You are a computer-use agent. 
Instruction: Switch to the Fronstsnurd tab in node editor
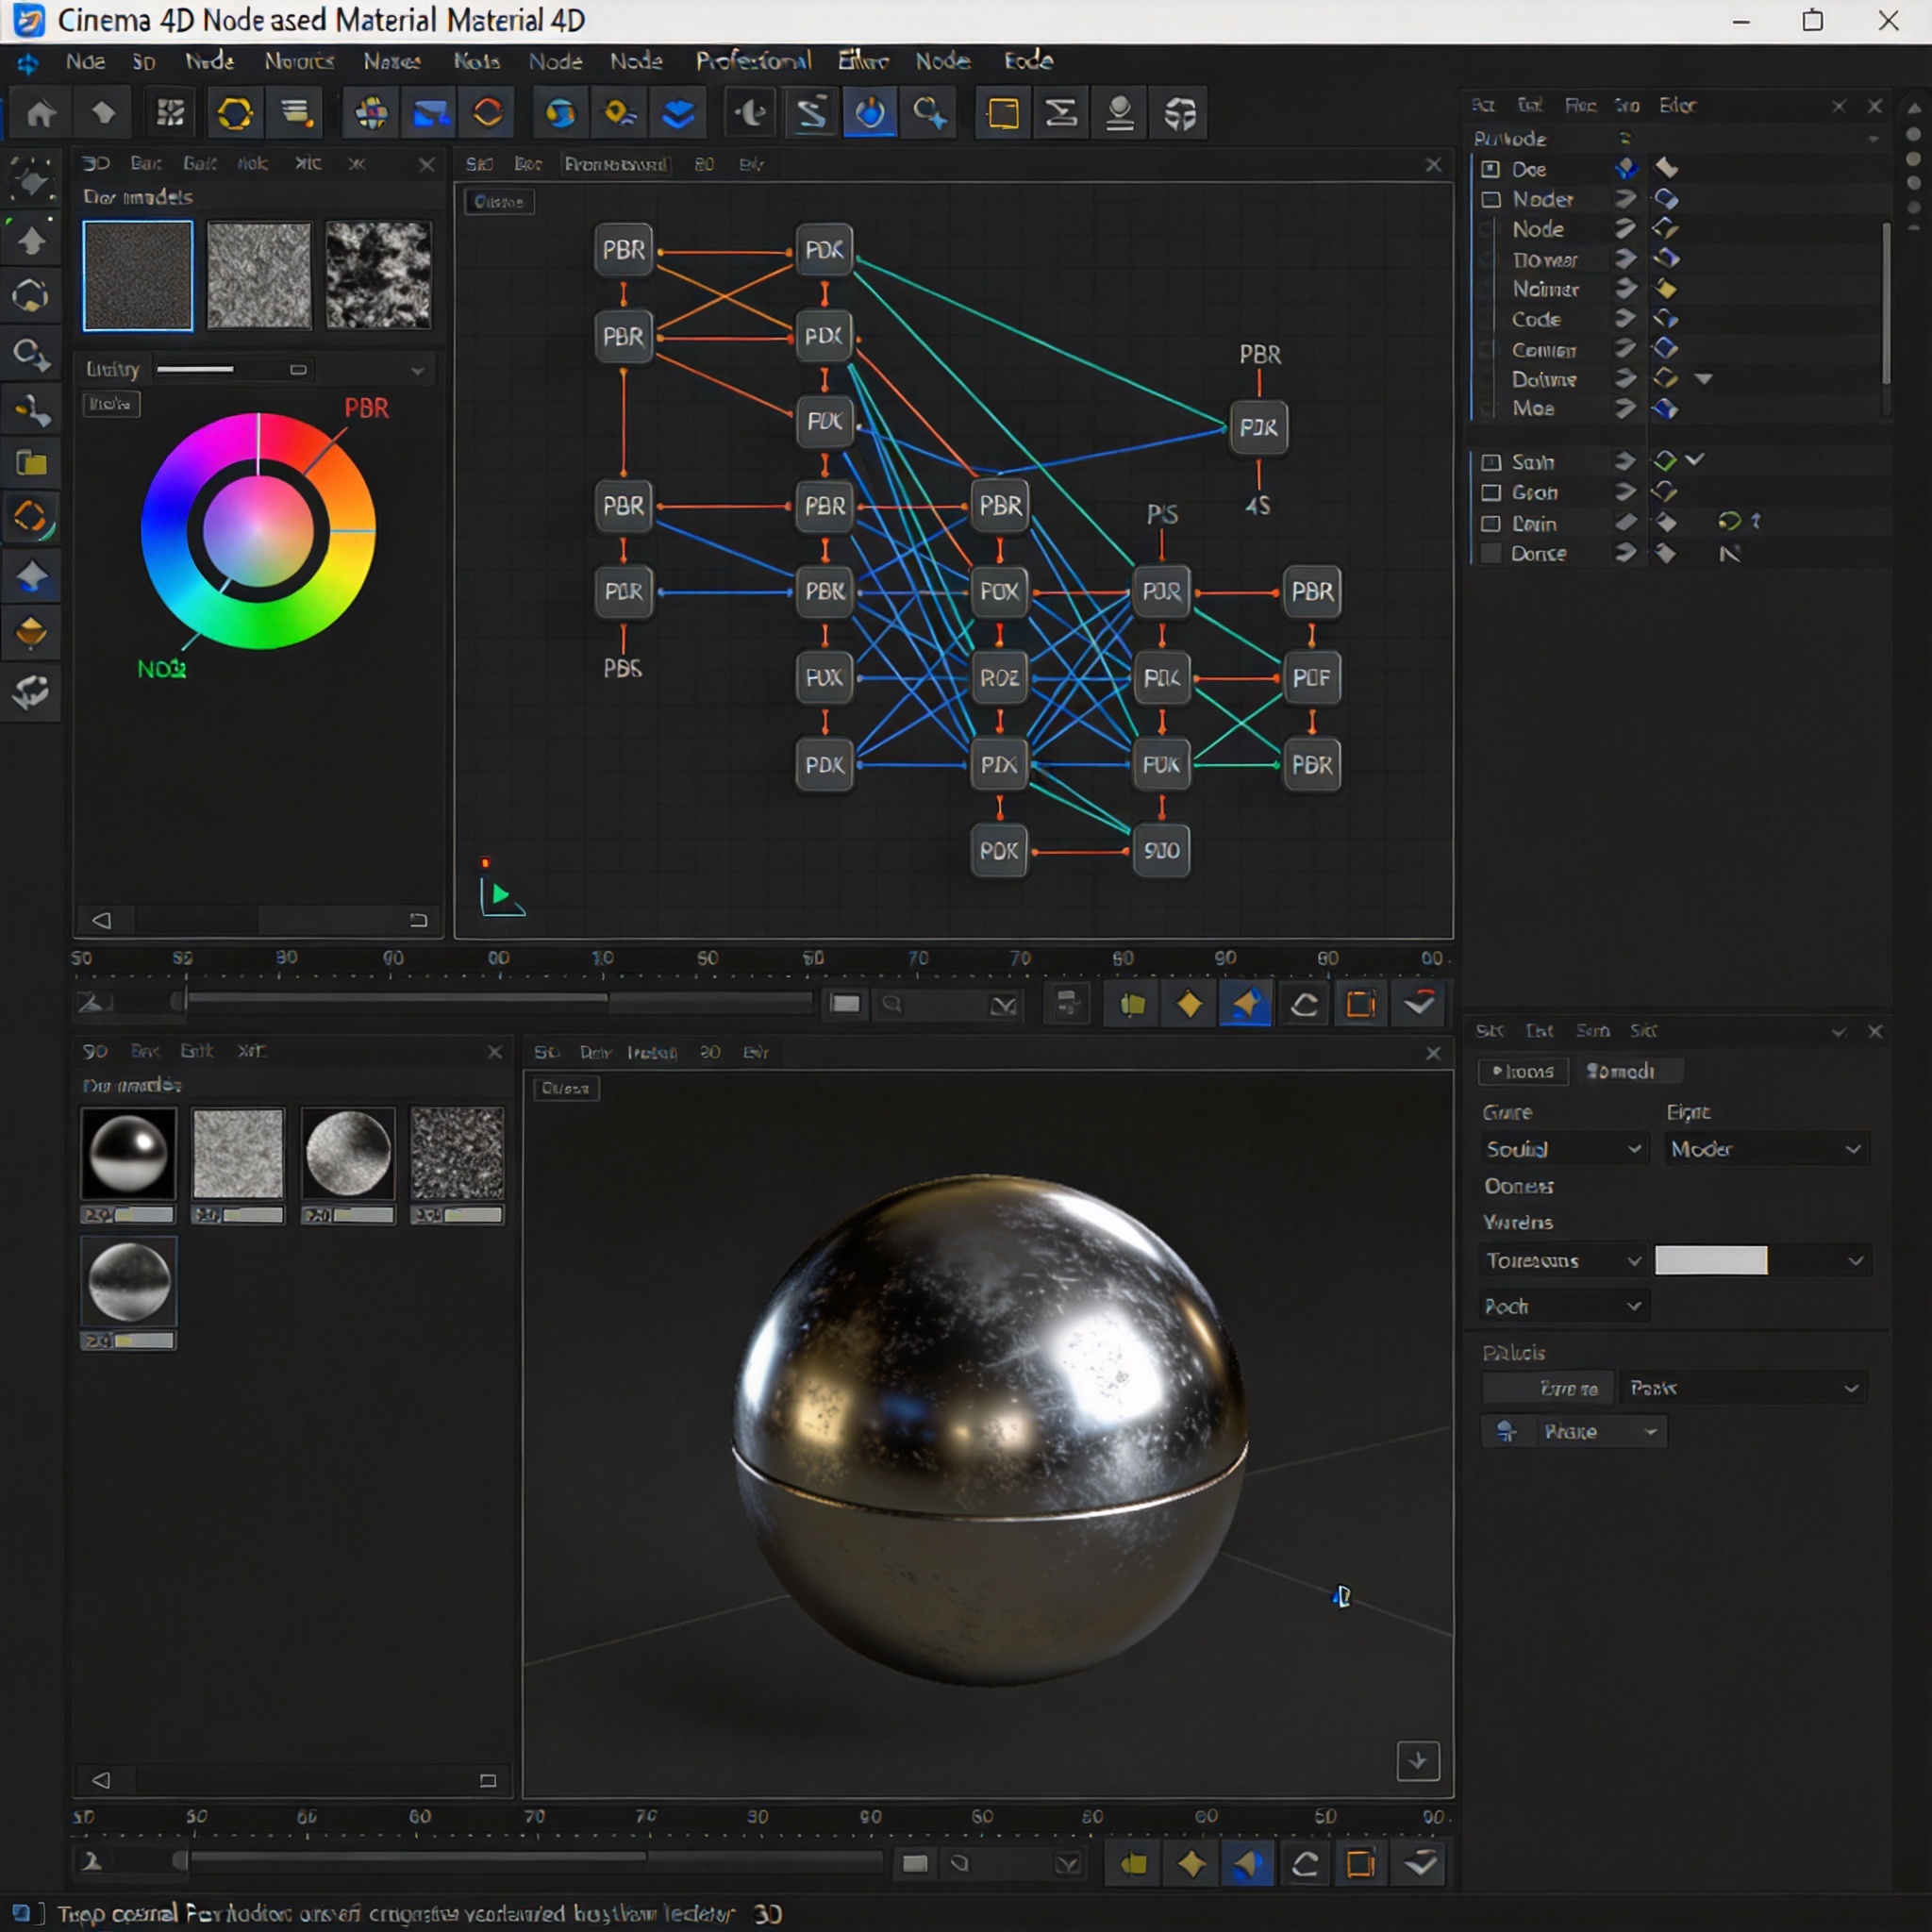click(615, 164)
